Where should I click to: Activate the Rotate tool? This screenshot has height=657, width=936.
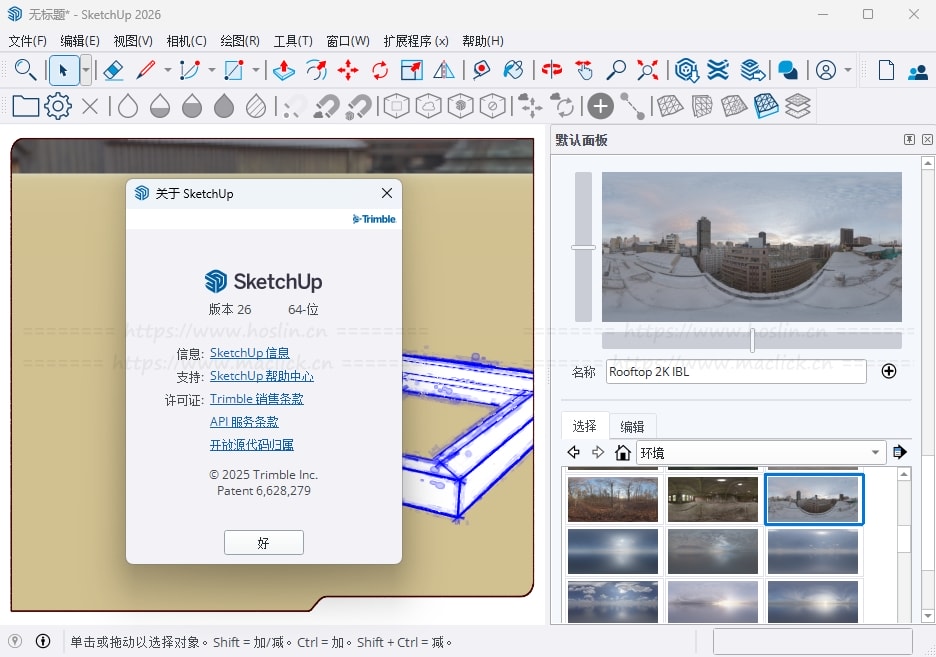click(x=379, y=70)
